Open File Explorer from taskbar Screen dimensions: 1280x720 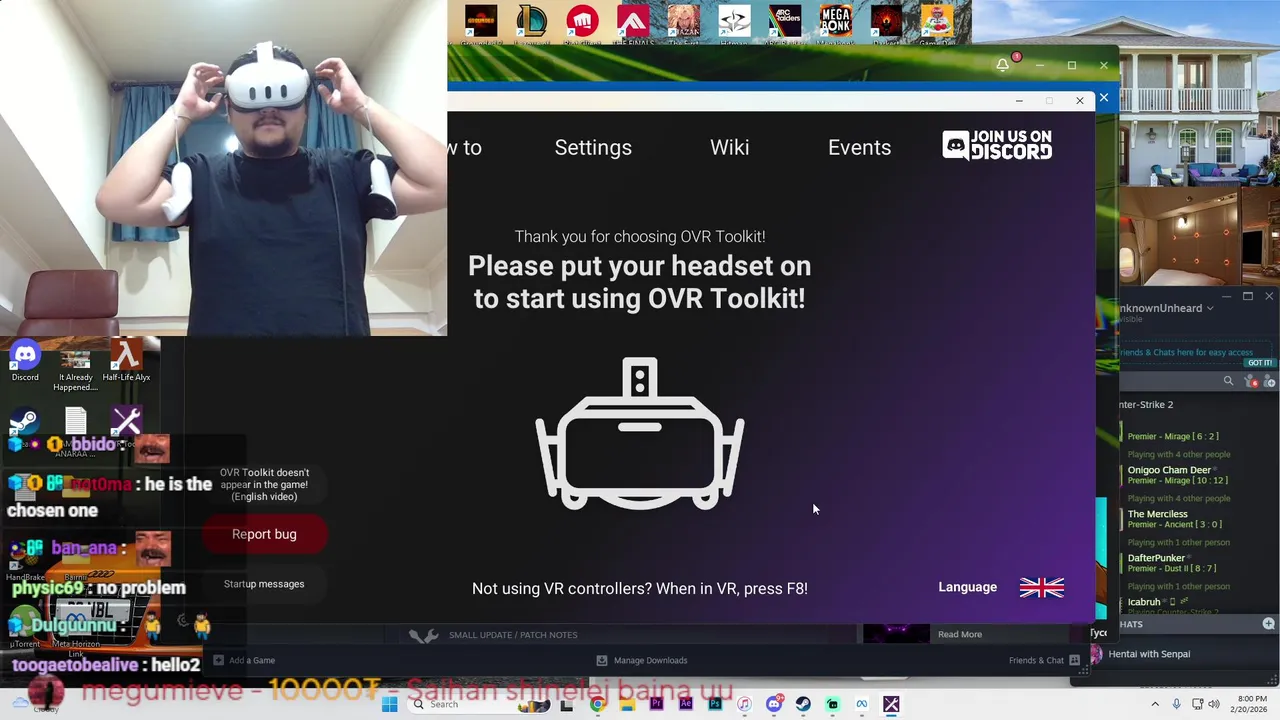[627, 704]
